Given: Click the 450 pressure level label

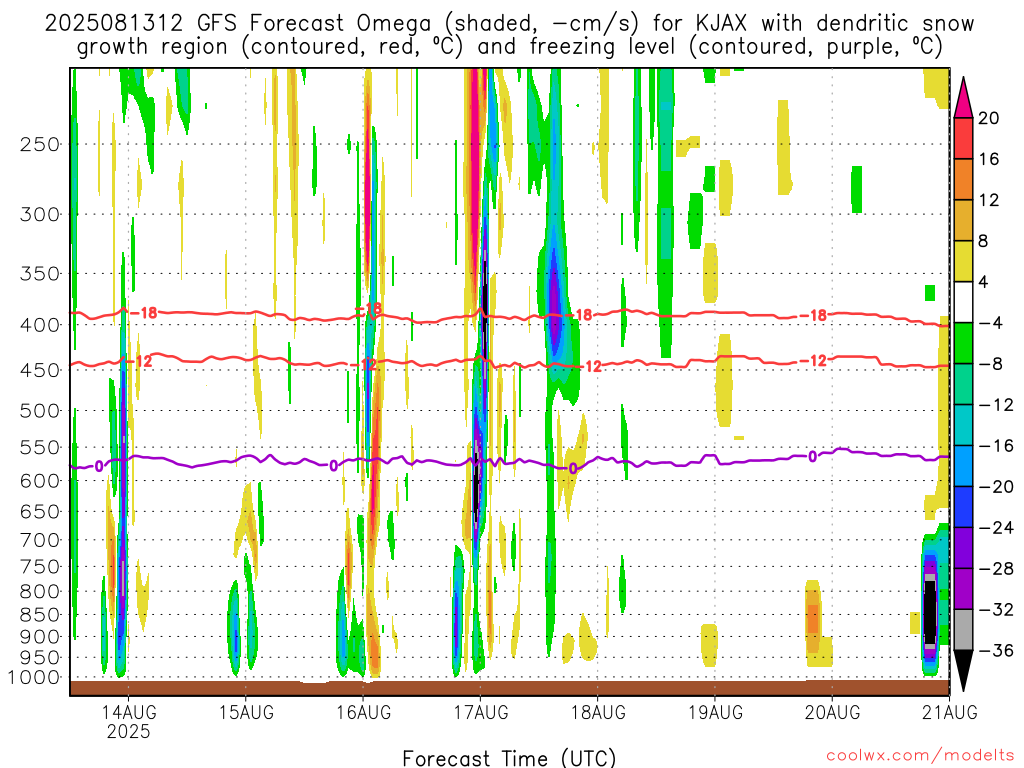Looking at the screenshot, I should click(40, 370).
